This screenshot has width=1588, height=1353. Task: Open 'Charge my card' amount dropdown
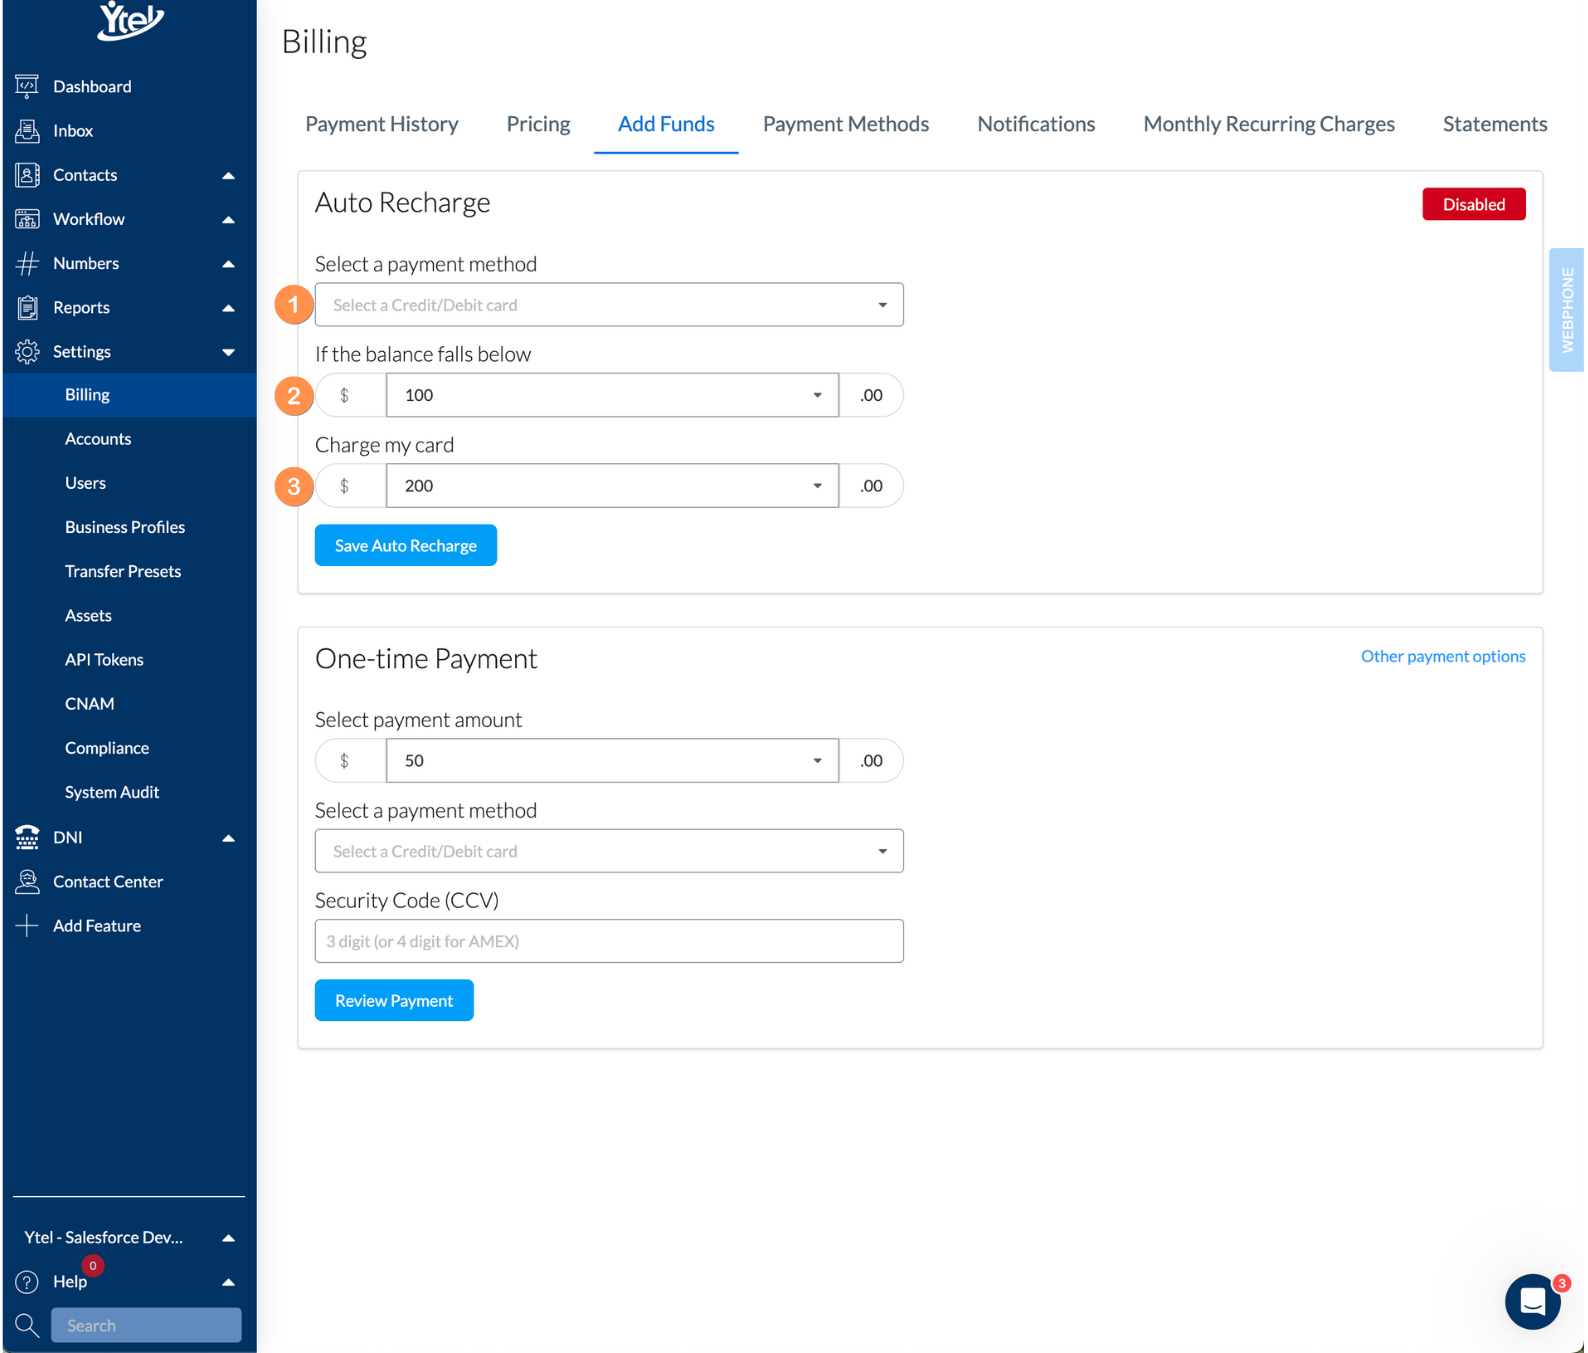(x=612, y=486)
